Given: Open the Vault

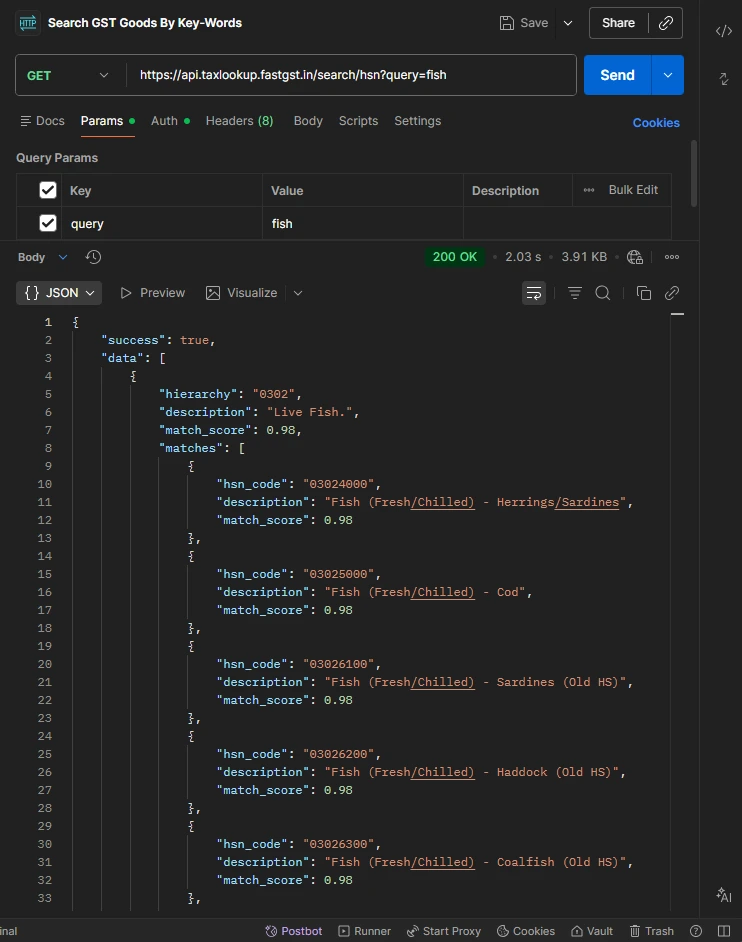Looking at the screenshot, I should click(592, 931).
